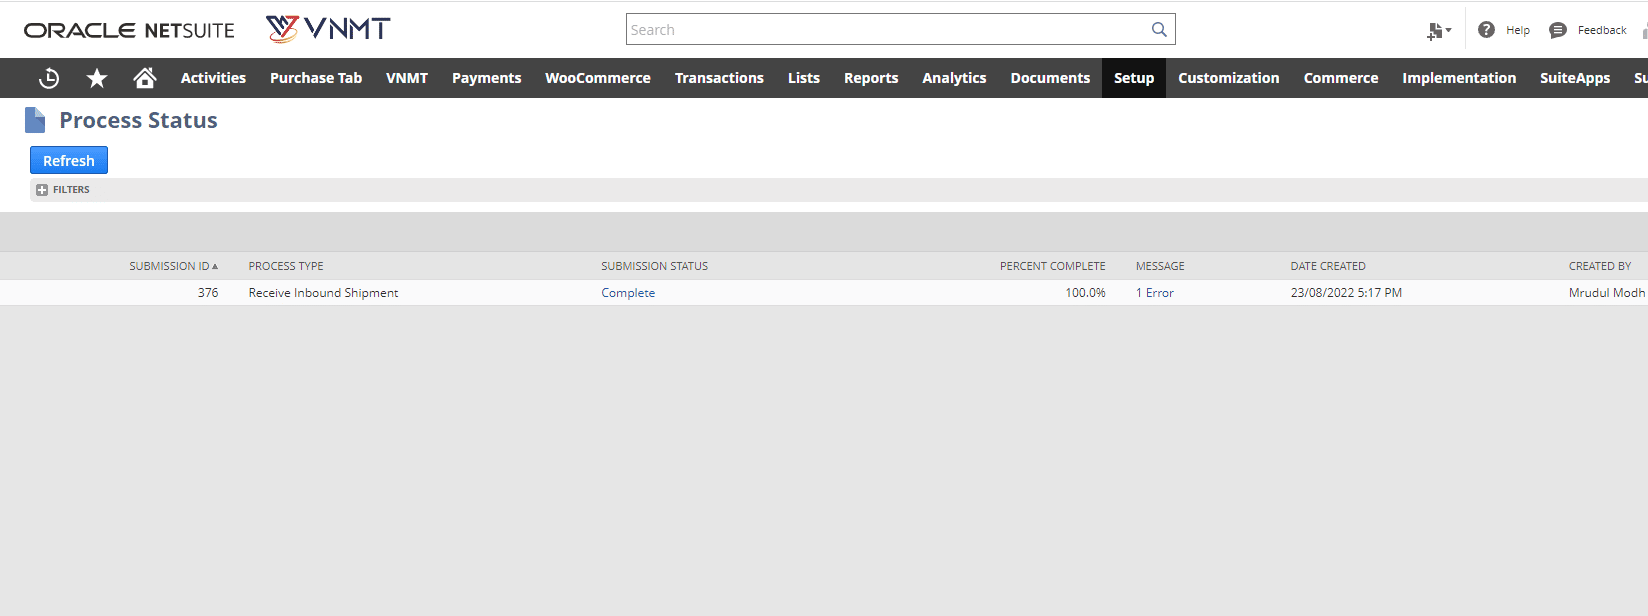Open the Recent Records clock icon
The image size is (1648, 616).
pyautogui.click(x=49, y=78)
